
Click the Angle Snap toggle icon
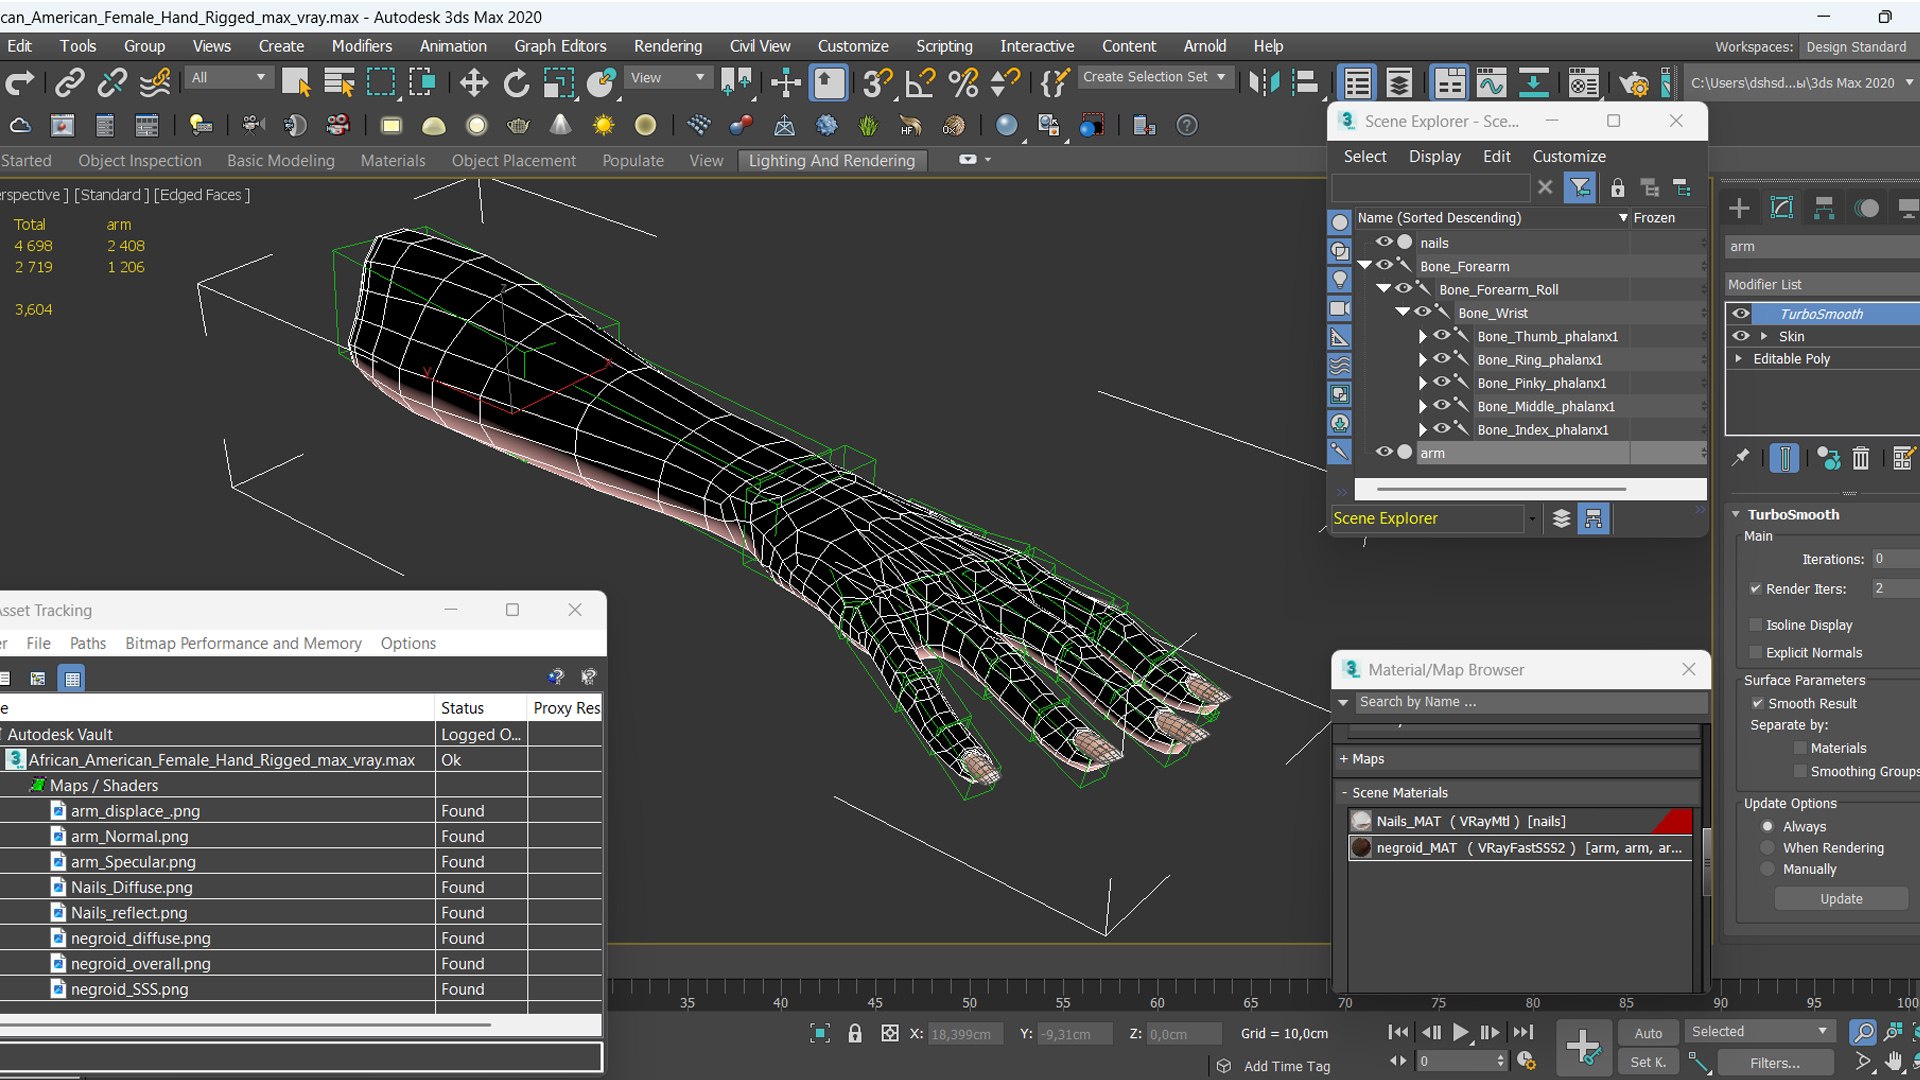920,83
